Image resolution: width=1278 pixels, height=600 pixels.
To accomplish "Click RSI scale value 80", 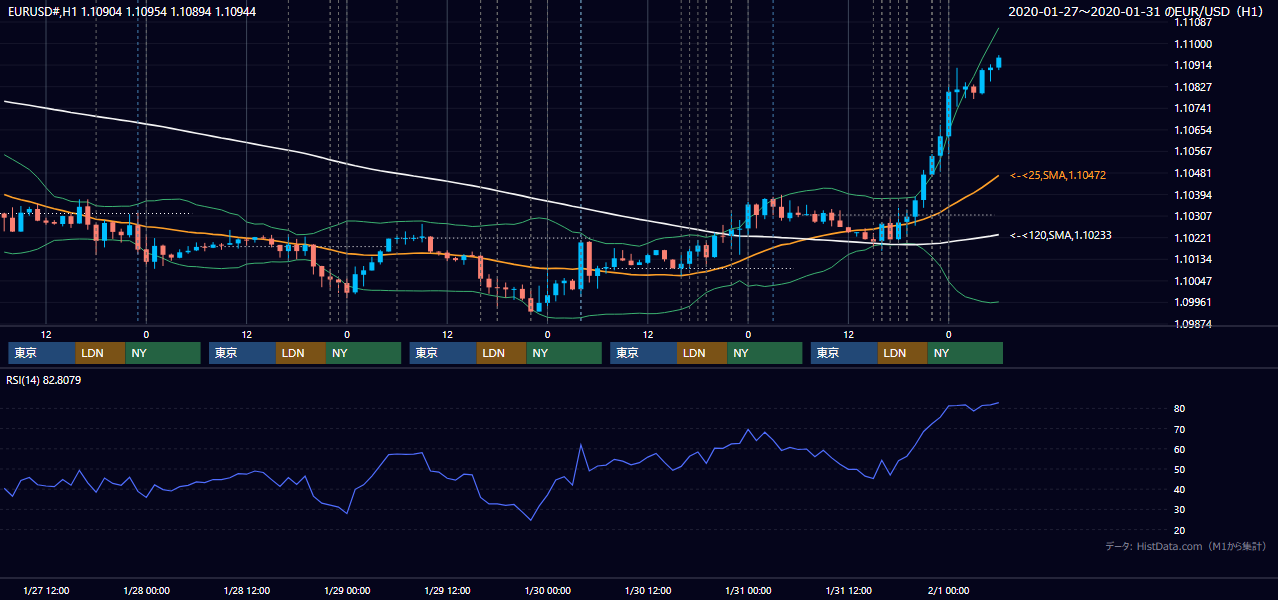I will click(x=1180, y=409).
